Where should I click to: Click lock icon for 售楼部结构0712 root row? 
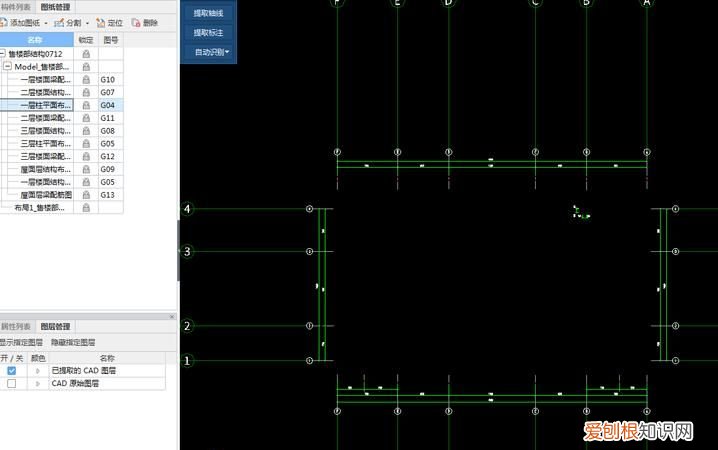87,53
